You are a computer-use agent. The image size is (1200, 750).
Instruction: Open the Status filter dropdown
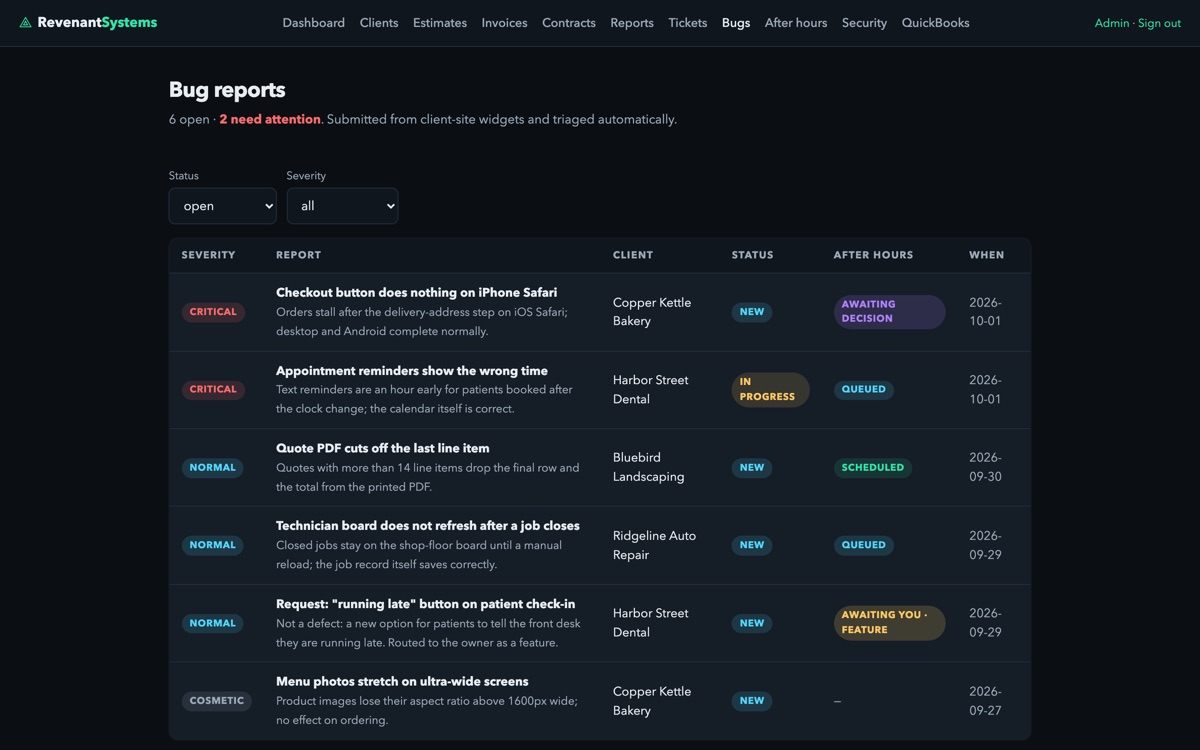point(223,206)
